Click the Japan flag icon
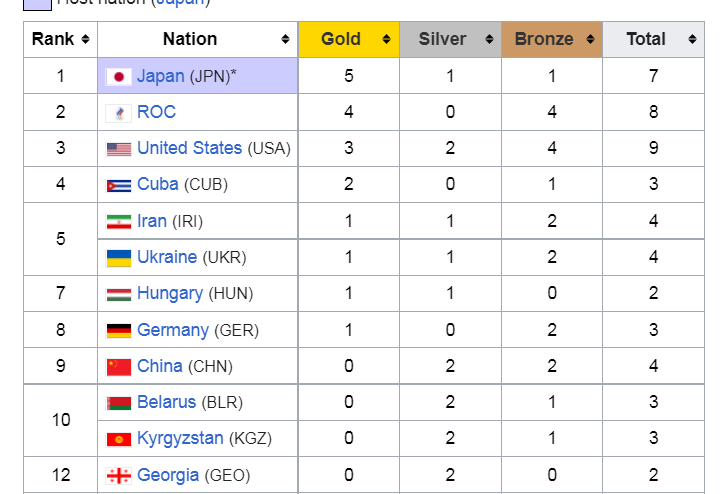The width and height of the screenshot is (724, 494). (x=119, y=76)
